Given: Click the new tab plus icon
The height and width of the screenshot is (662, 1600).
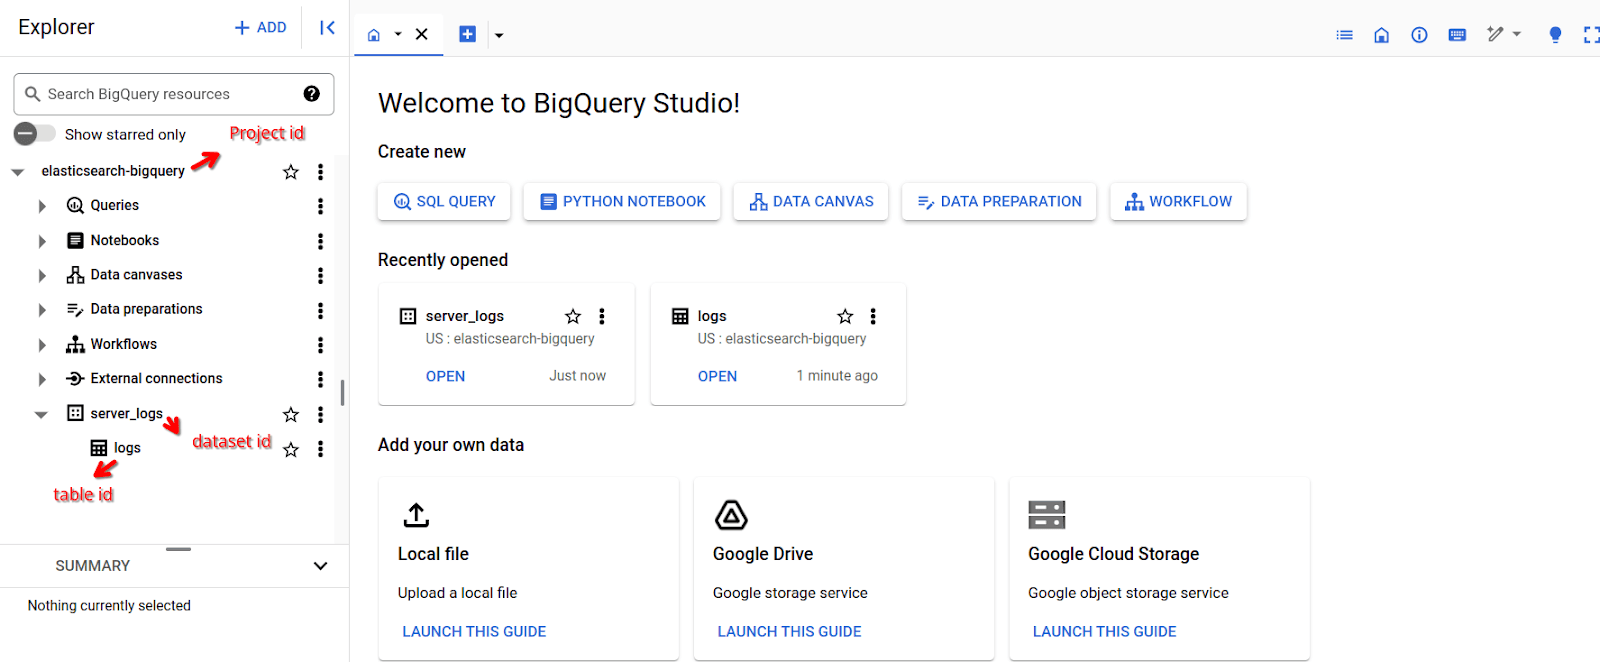Looking at the screenshot, I should pyautogui.click(x=467, y=34).
